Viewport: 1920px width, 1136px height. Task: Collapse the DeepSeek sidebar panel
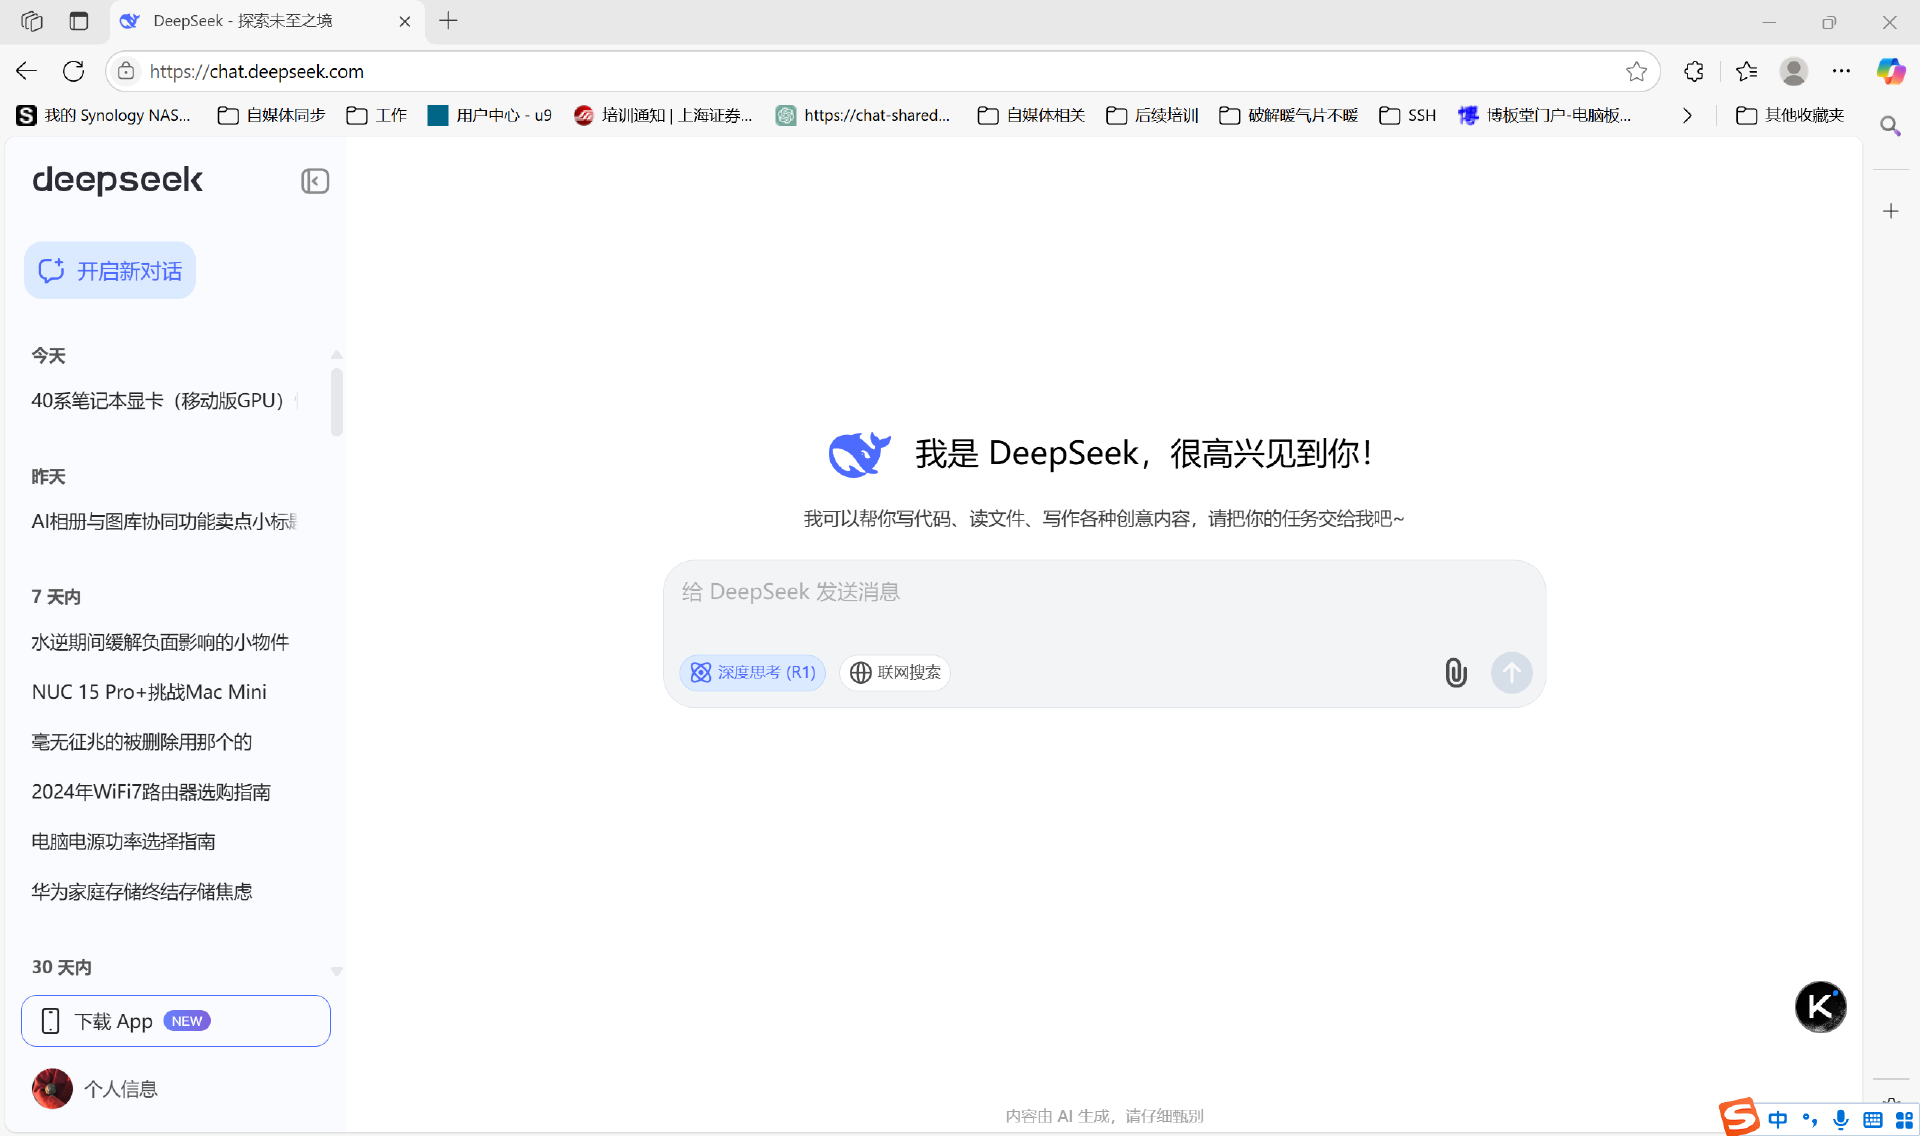click(x=315, y=181)
